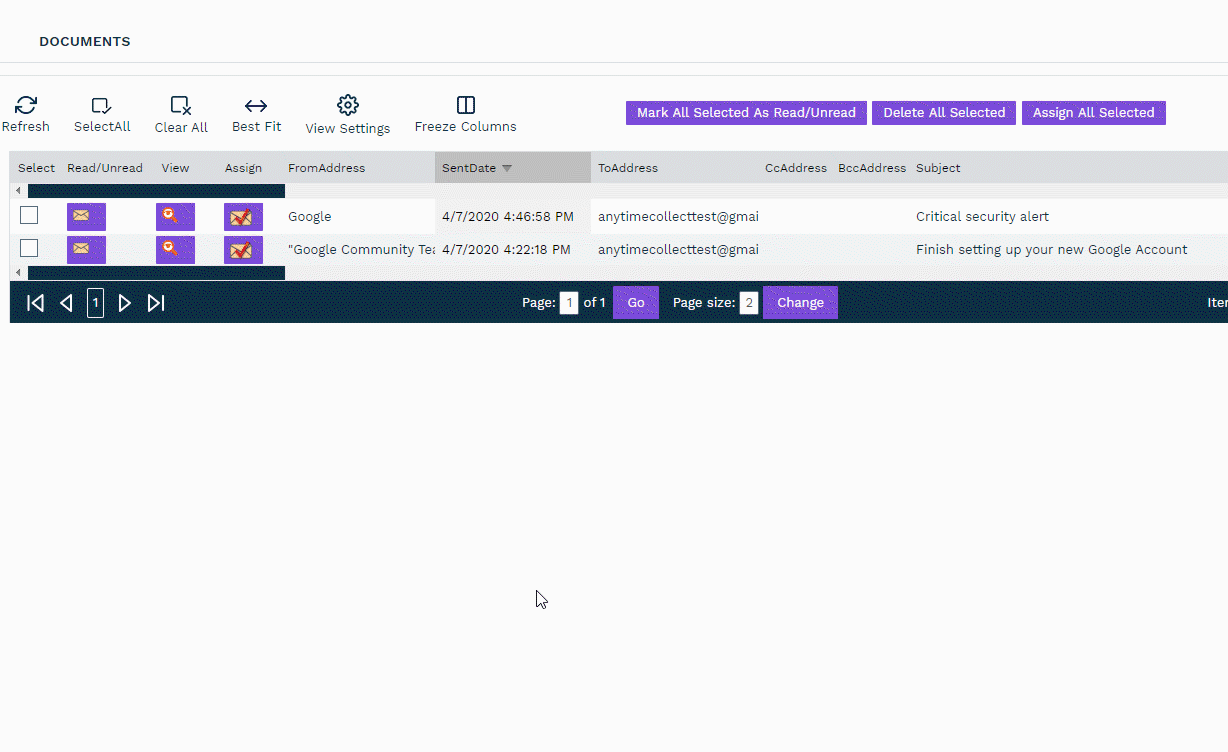Assign the Critical security alert email
The height and width of the screenshot is (752, 1228).
(243, 217)
